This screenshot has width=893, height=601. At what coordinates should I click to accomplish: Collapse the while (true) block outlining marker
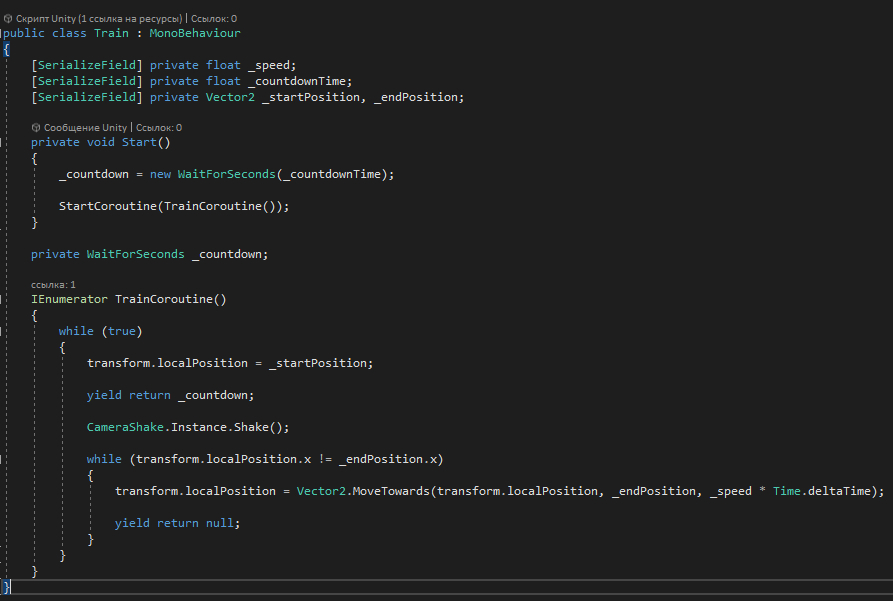pyautogui.click(x=4, y=331)
